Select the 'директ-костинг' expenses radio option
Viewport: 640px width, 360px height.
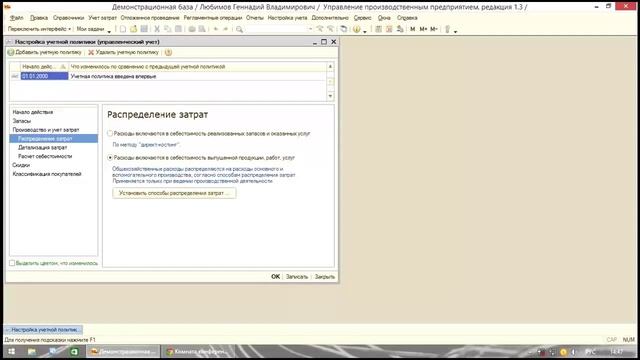coord(110,133)
